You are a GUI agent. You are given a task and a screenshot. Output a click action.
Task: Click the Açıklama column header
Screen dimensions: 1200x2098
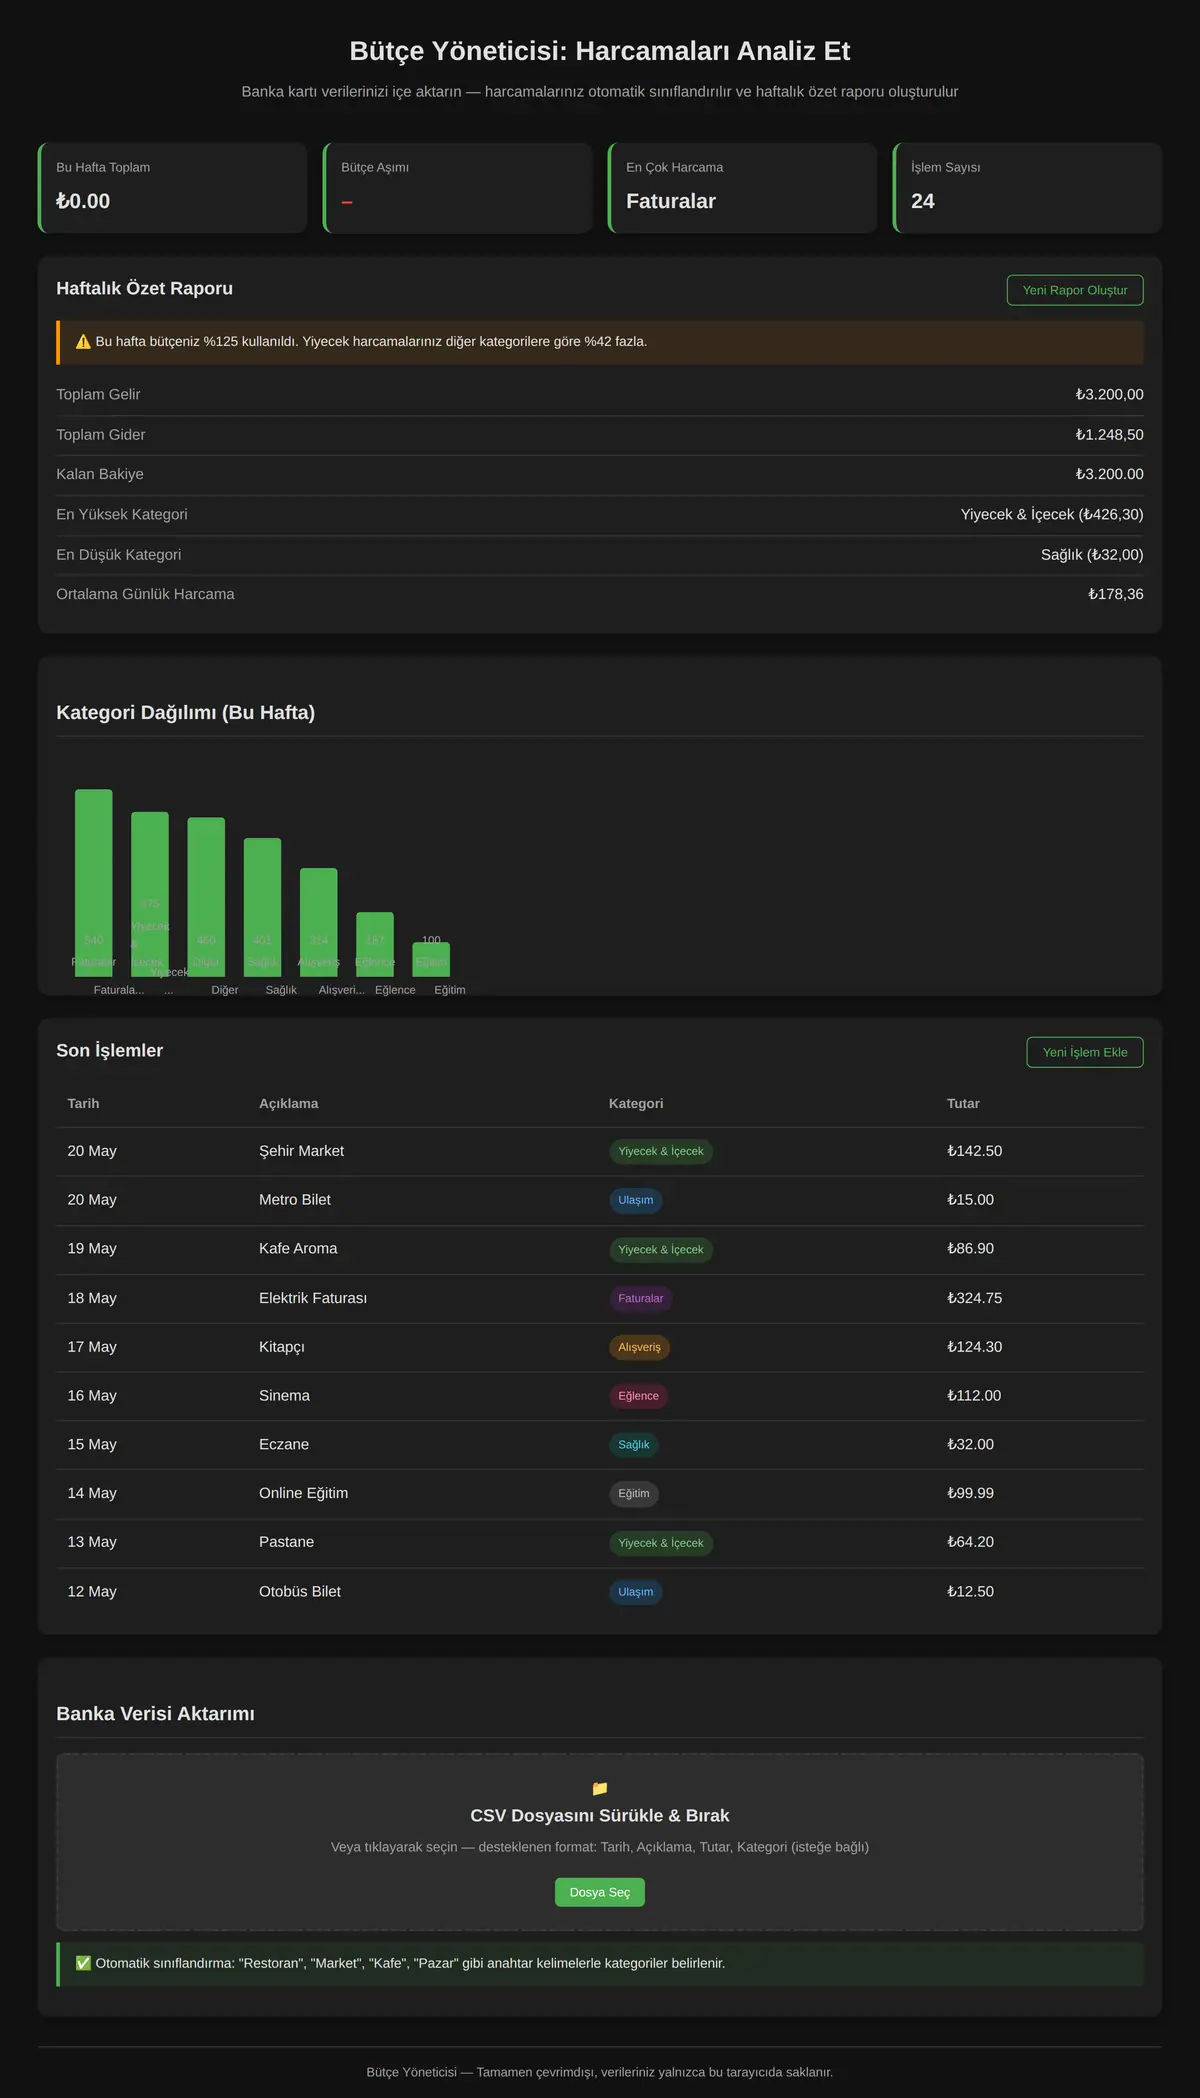[x=289, y=1103]
